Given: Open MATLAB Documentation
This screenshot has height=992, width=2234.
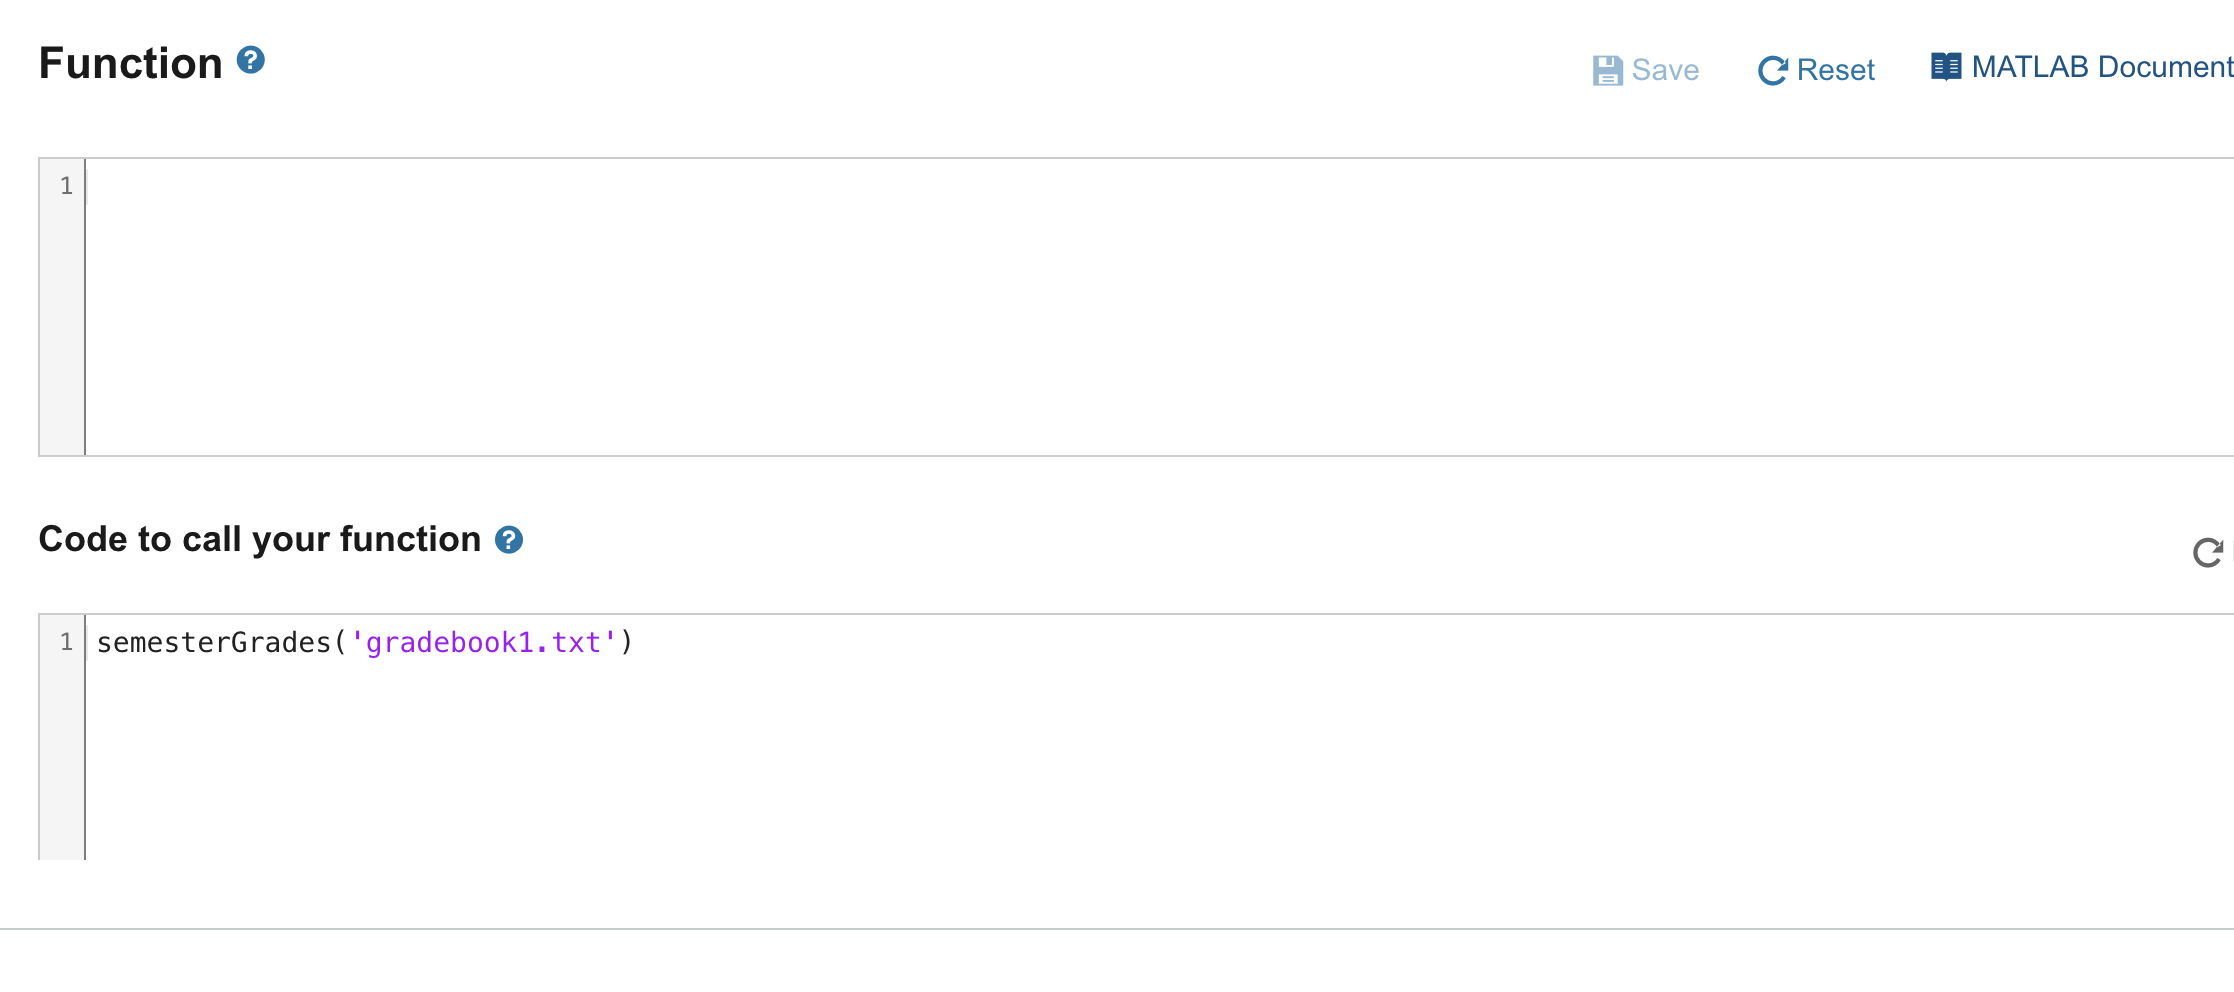Looking at the screenshot, I should click(x=2080, y=66).
